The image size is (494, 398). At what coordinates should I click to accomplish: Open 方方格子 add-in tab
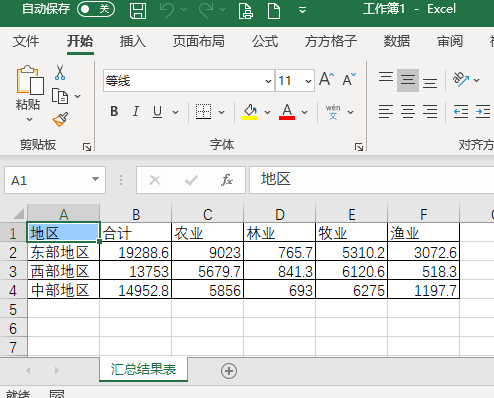[x=331, y=41]
